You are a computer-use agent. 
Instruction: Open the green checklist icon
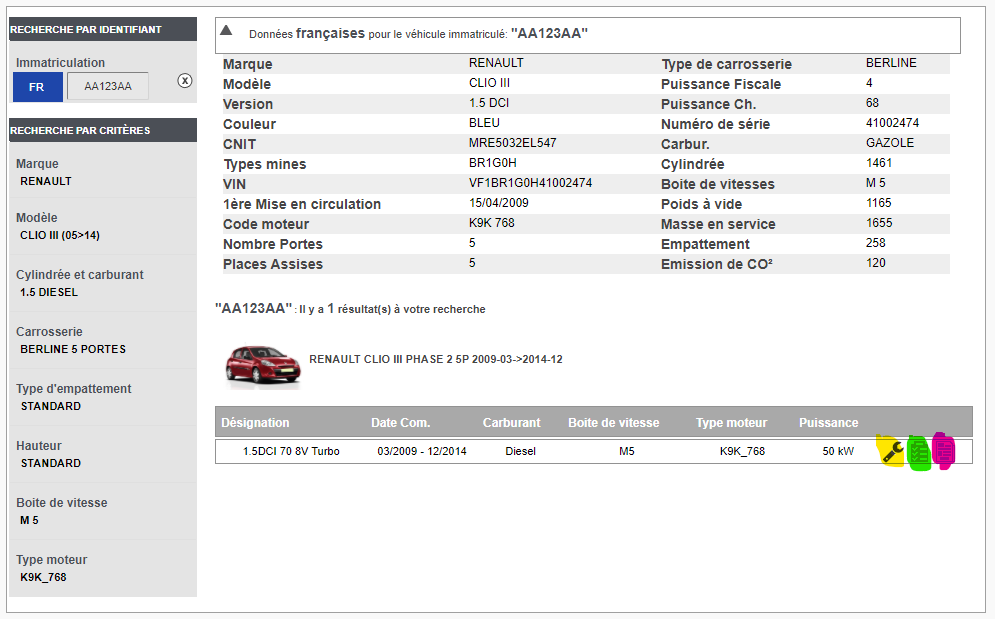(x=919, y=453)
